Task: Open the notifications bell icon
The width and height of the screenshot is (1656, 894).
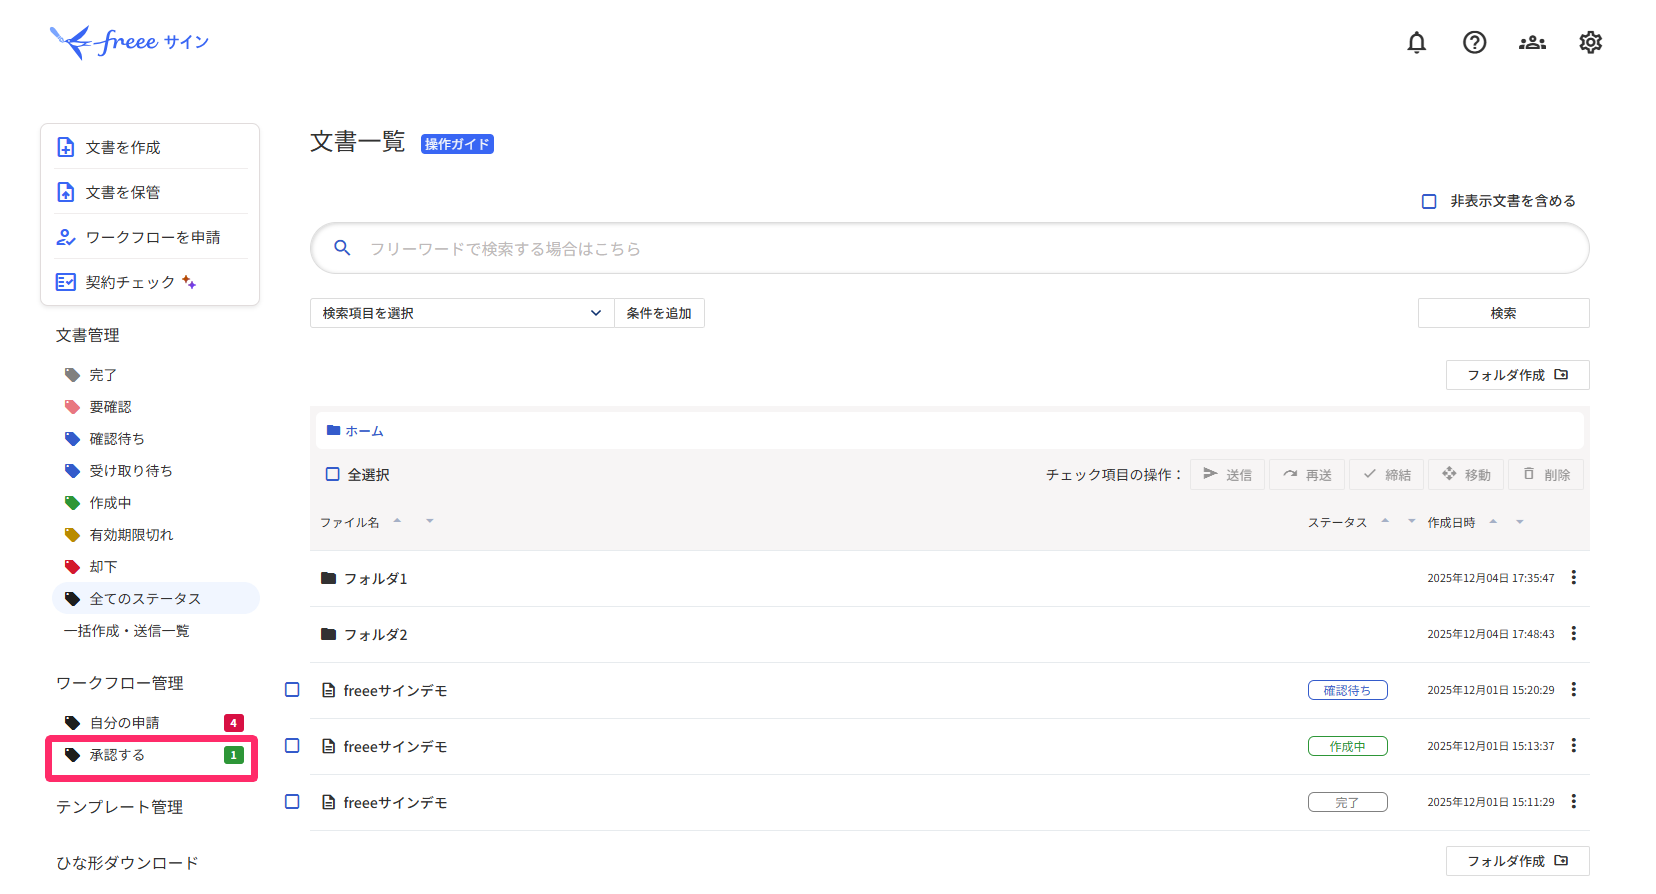Action: click(1416, 42)
